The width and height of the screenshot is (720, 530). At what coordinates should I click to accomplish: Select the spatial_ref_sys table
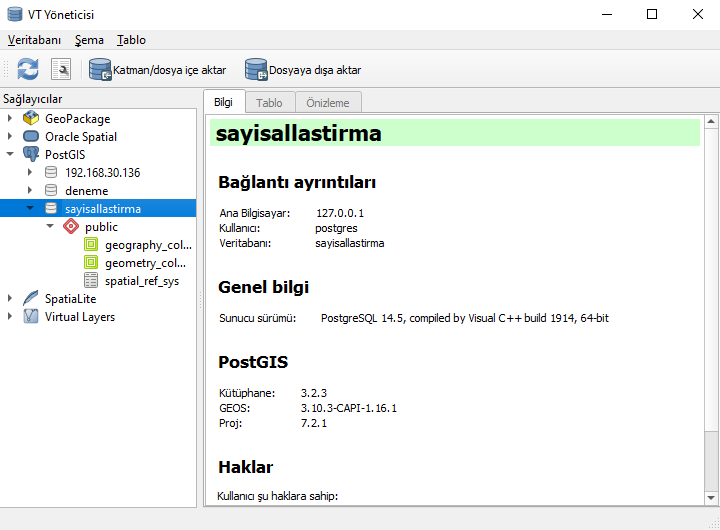point(141,281)
